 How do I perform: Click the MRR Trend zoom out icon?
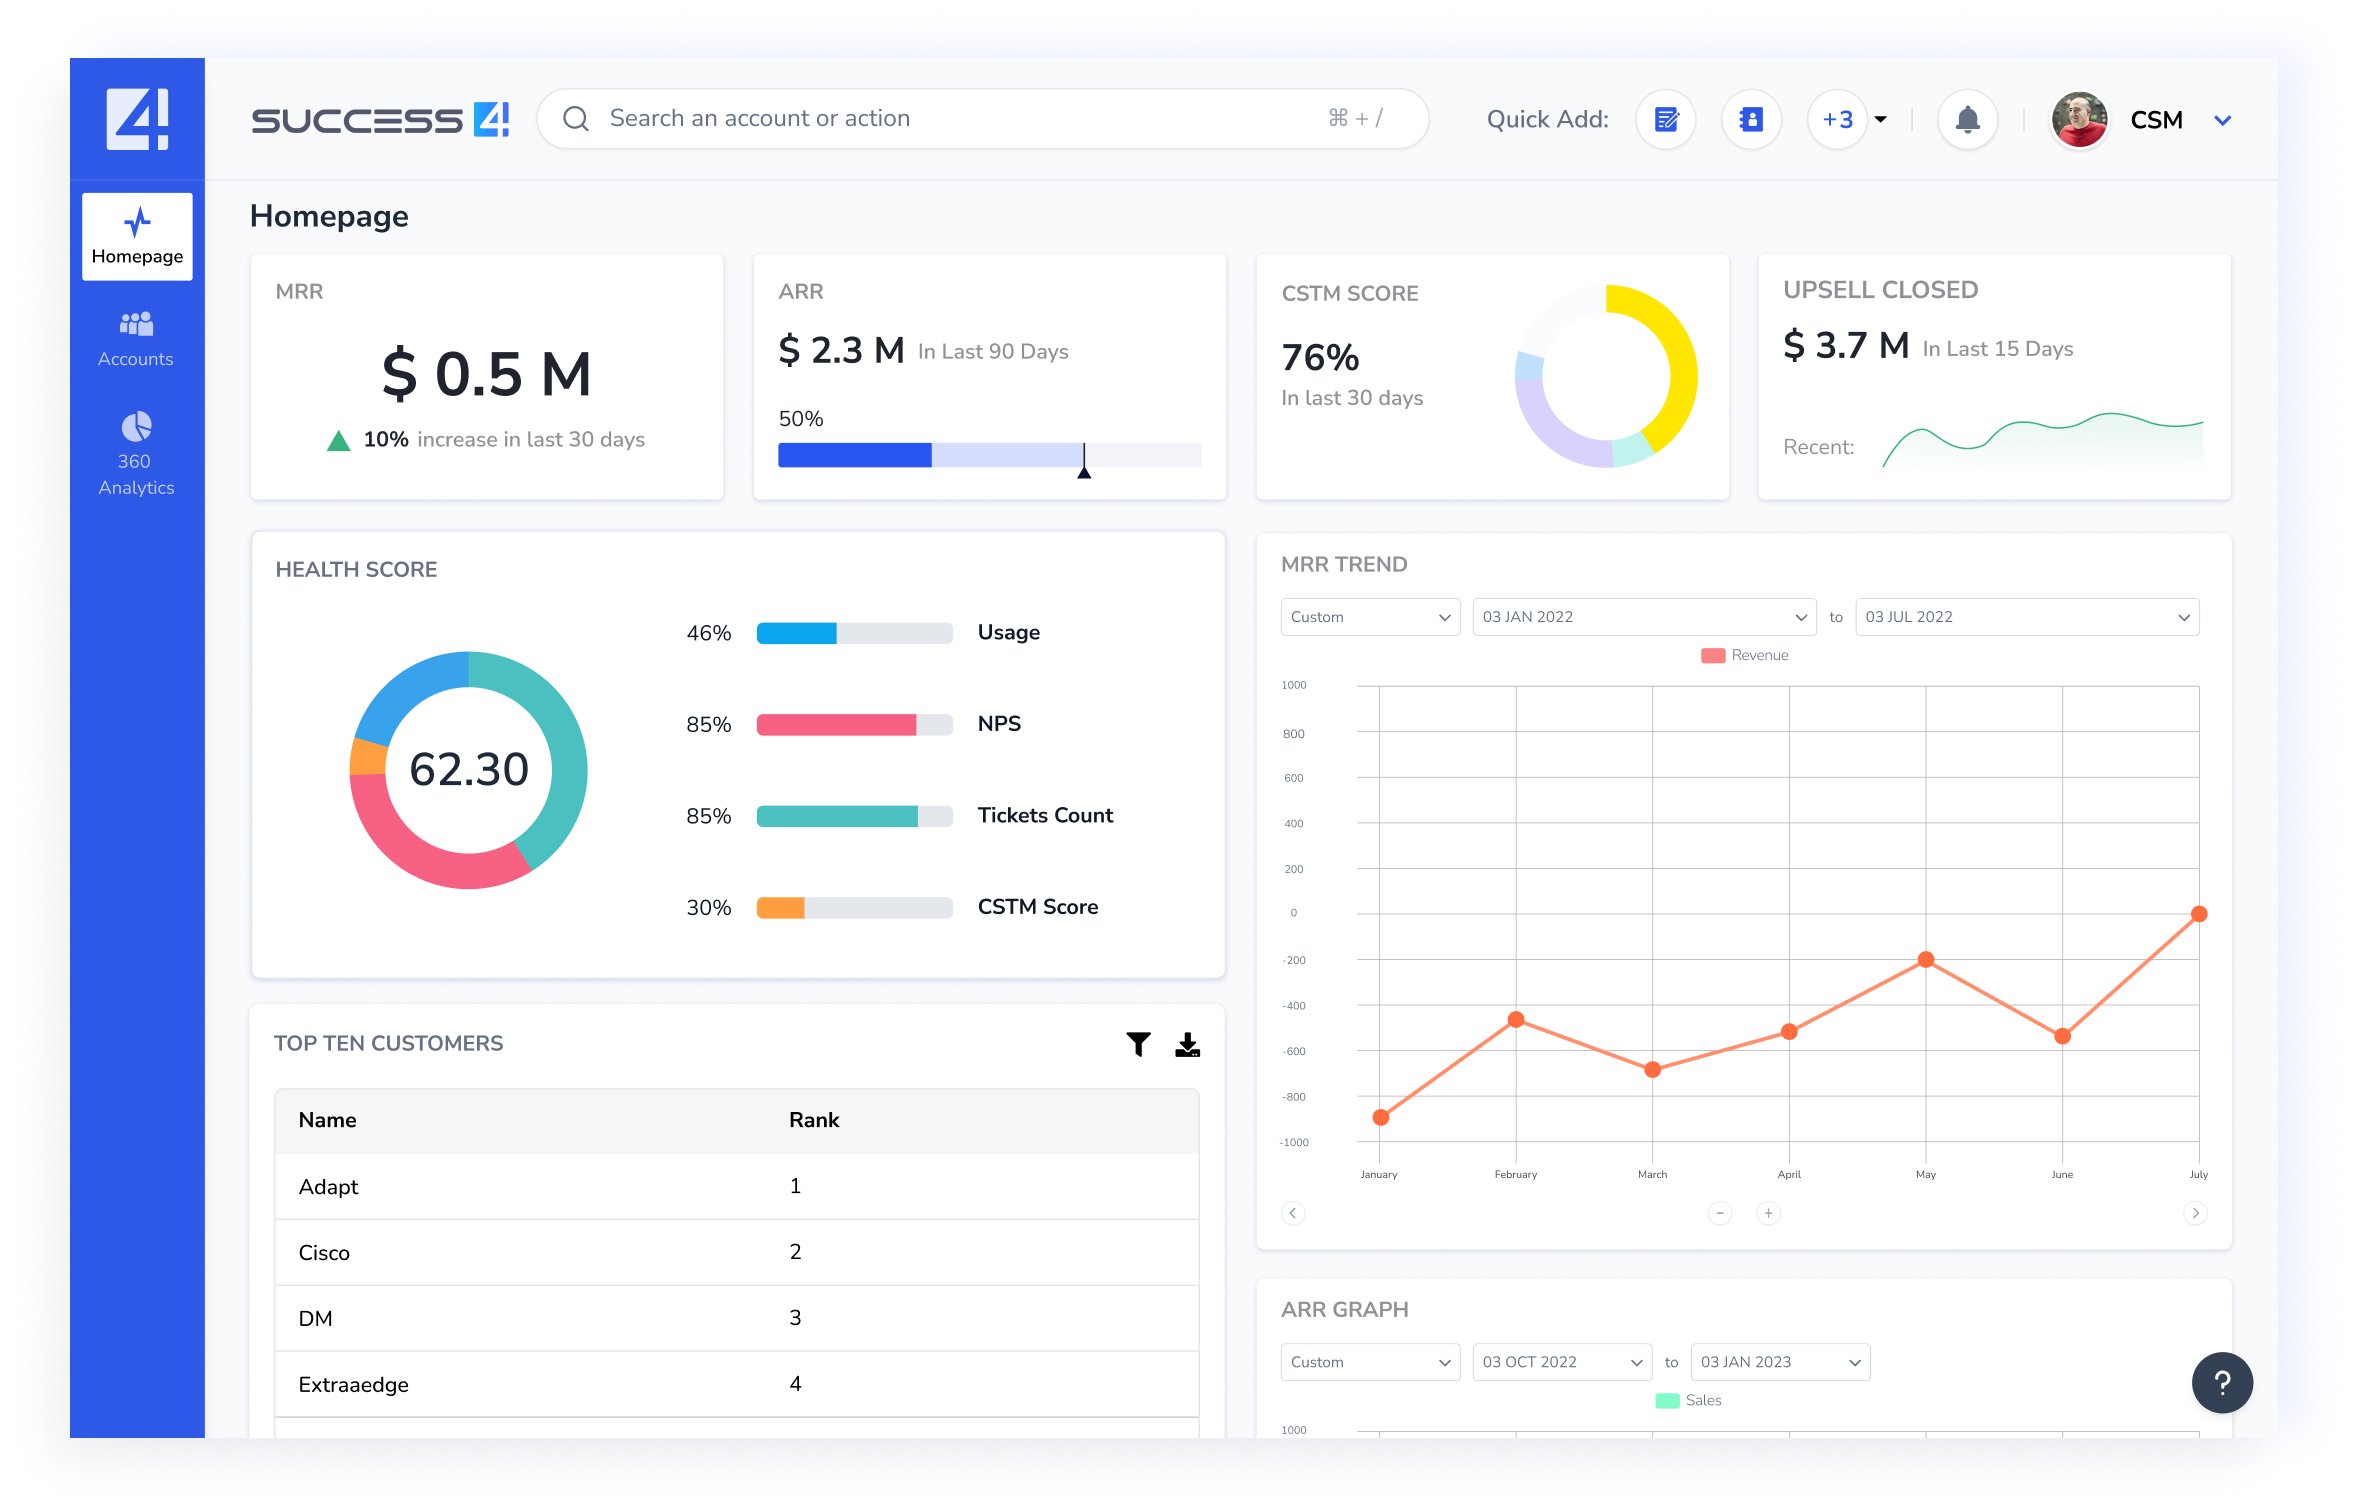point(1719,1213)
